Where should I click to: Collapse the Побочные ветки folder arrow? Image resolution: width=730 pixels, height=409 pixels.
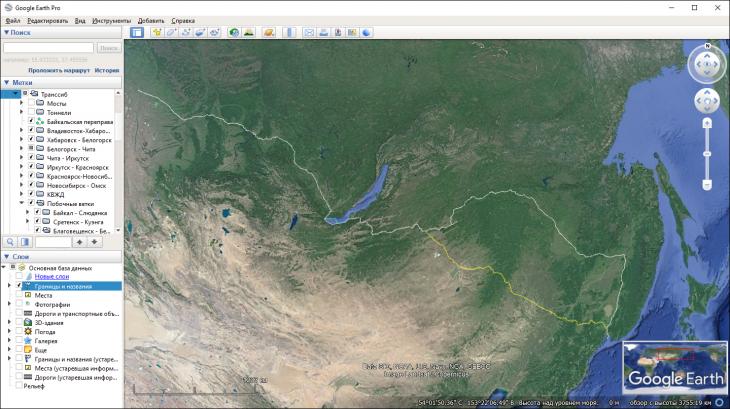[x=21, y=203]
